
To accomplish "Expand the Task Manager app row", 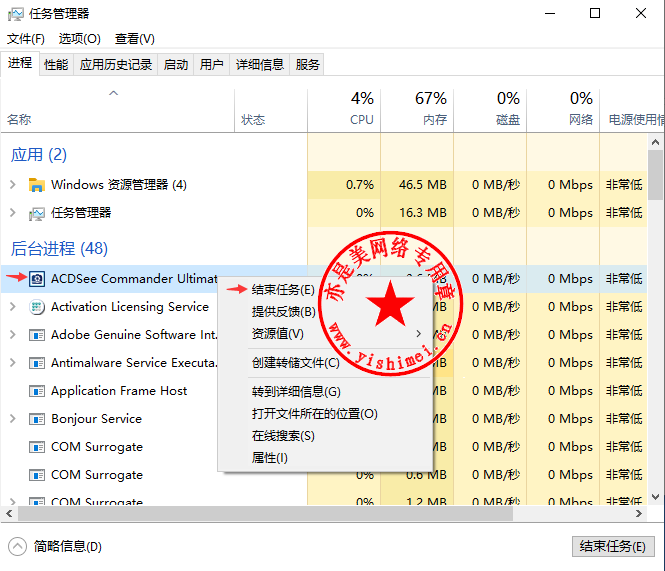I will (x=13, y=213).
